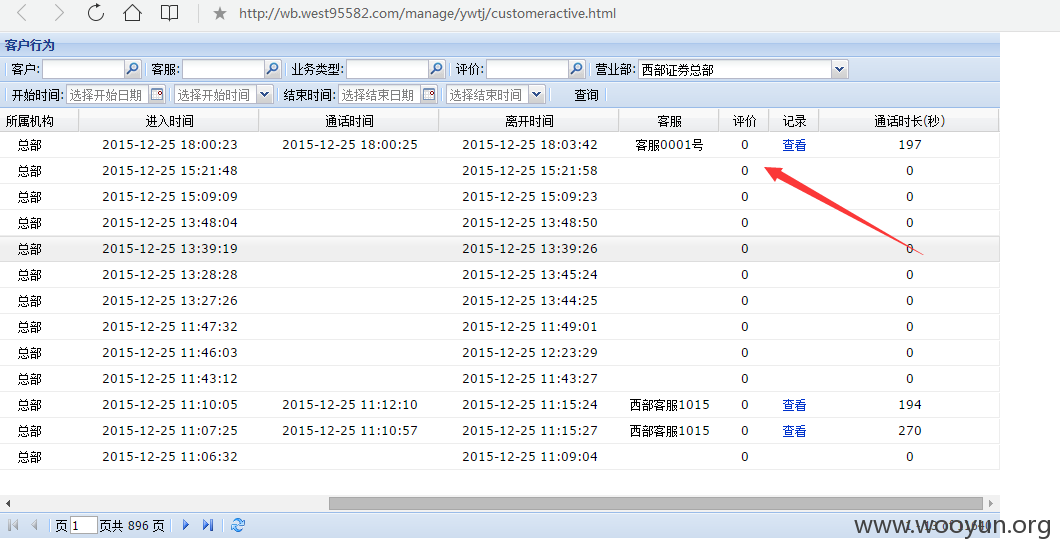This screenshot has height=554, width=1060.
Task: Click the browser address bar URL
Action: [x=427, y=14]
